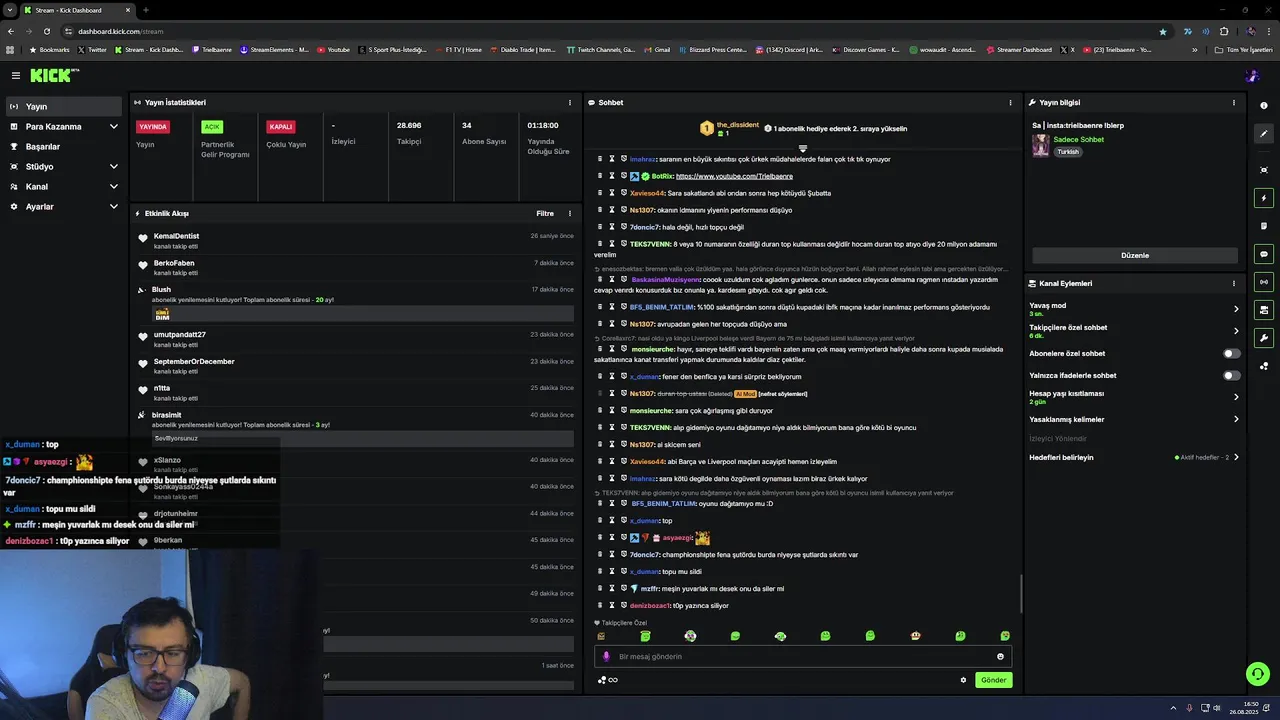Toggle Yalnızca ifadelerle sohbet switch

[x=1232, y=375]
